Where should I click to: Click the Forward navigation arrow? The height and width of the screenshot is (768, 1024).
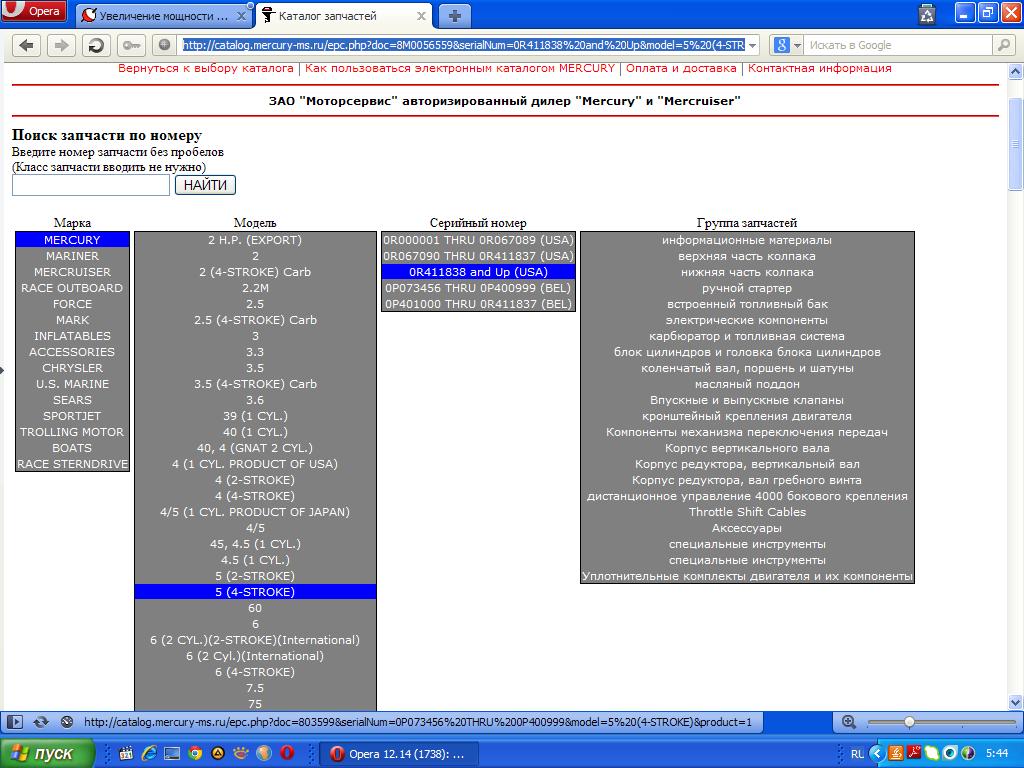pyautogui.click(x=61, y=45)
